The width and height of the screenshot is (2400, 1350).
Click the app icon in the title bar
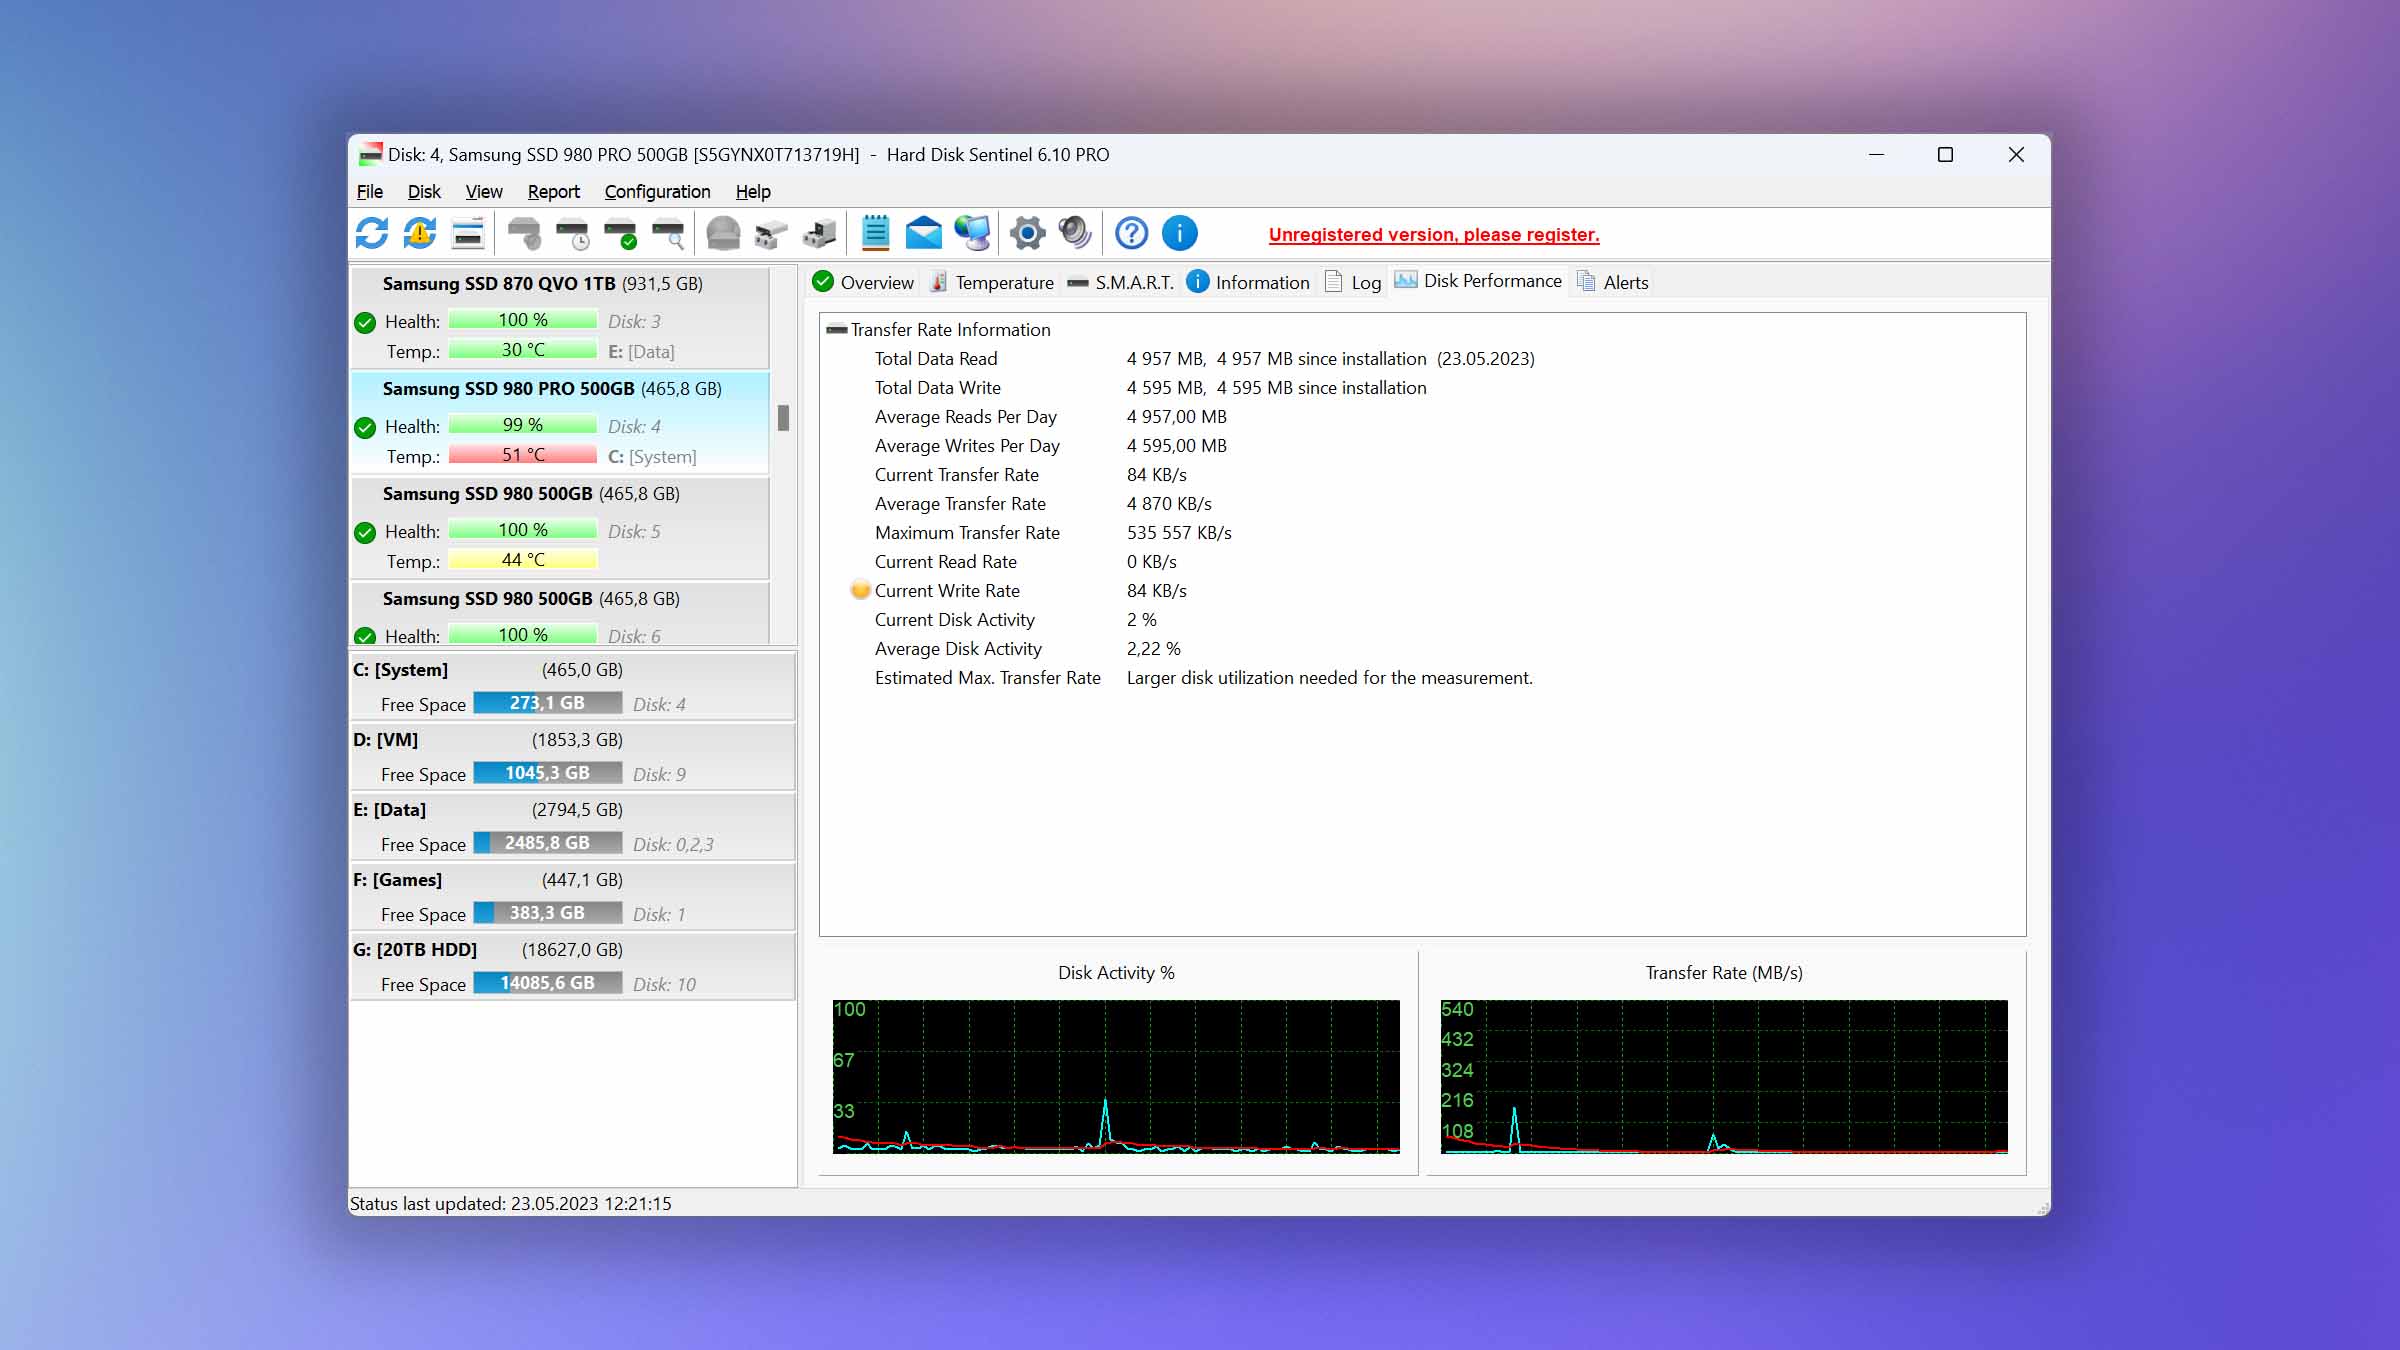pos(370,154)
